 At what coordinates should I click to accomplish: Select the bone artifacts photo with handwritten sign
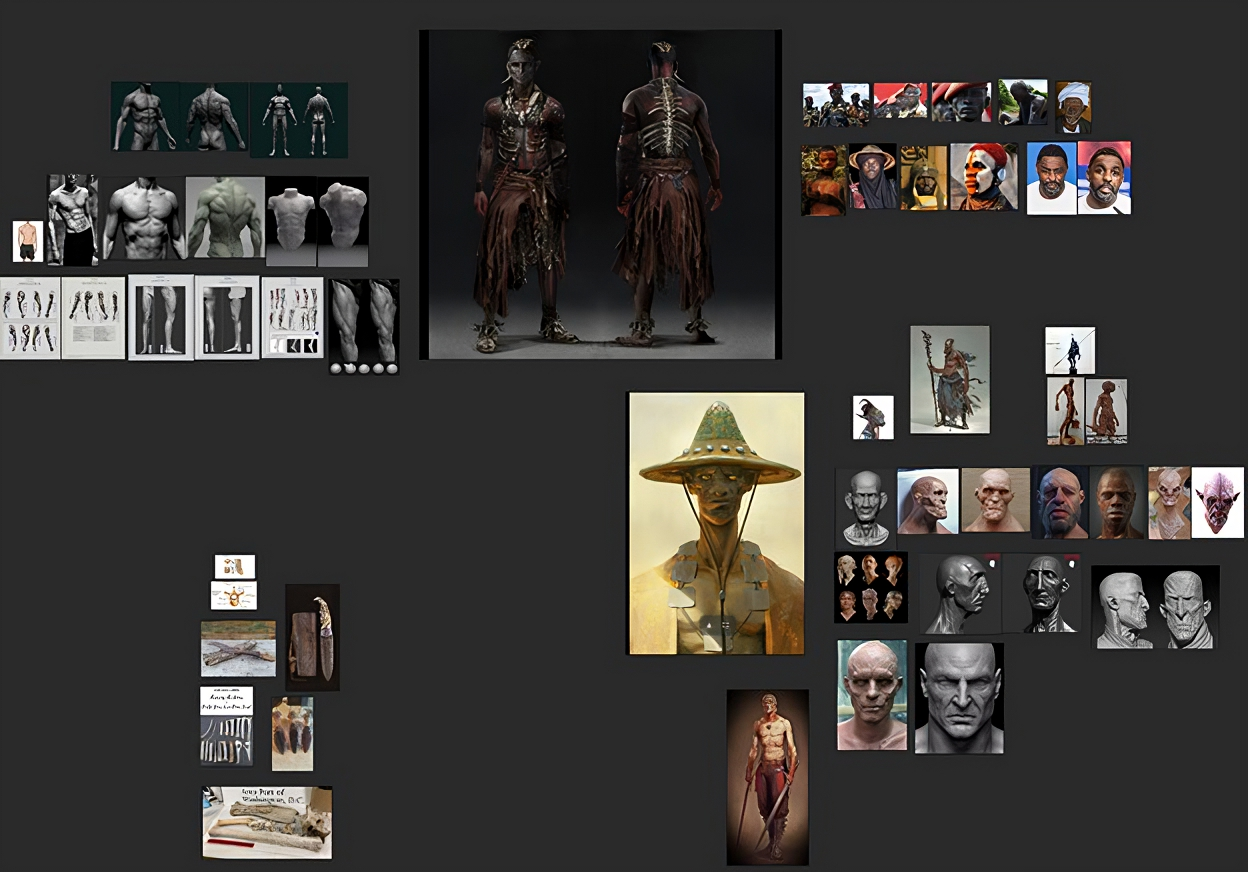pyautogui.click(x=267, y=822)
